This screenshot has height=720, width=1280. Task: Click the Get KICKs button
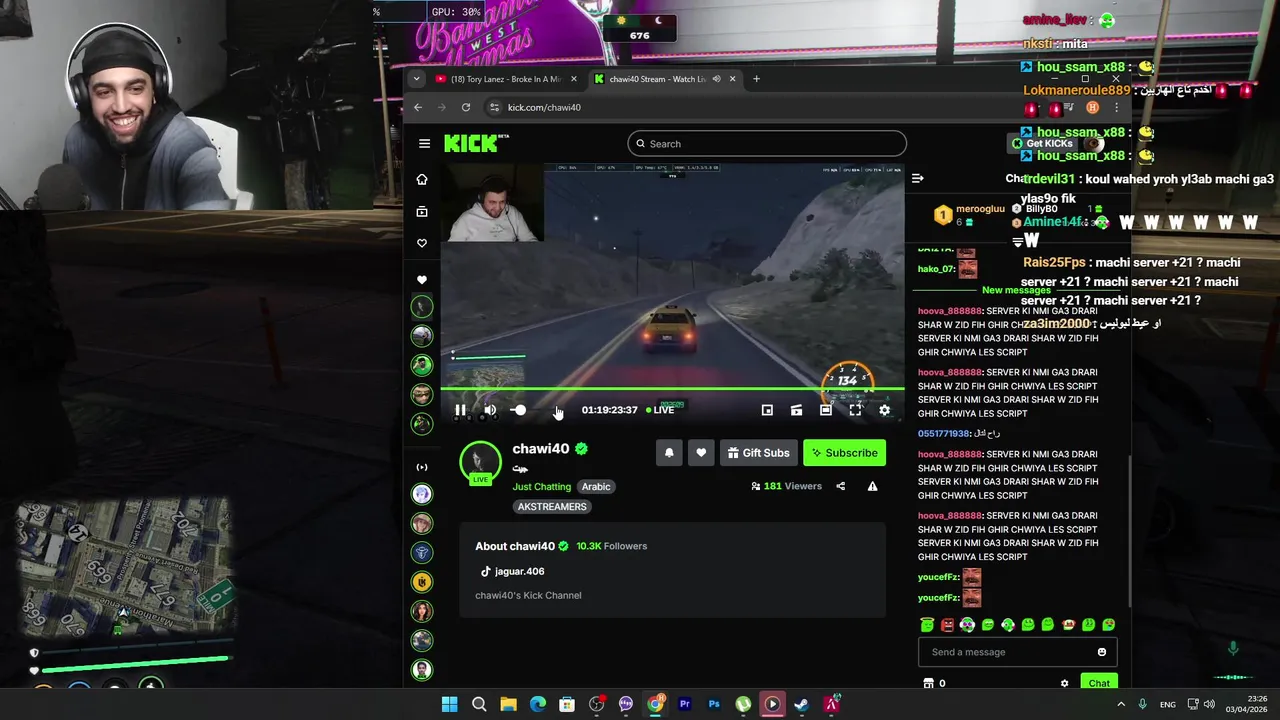[1043, 144]
